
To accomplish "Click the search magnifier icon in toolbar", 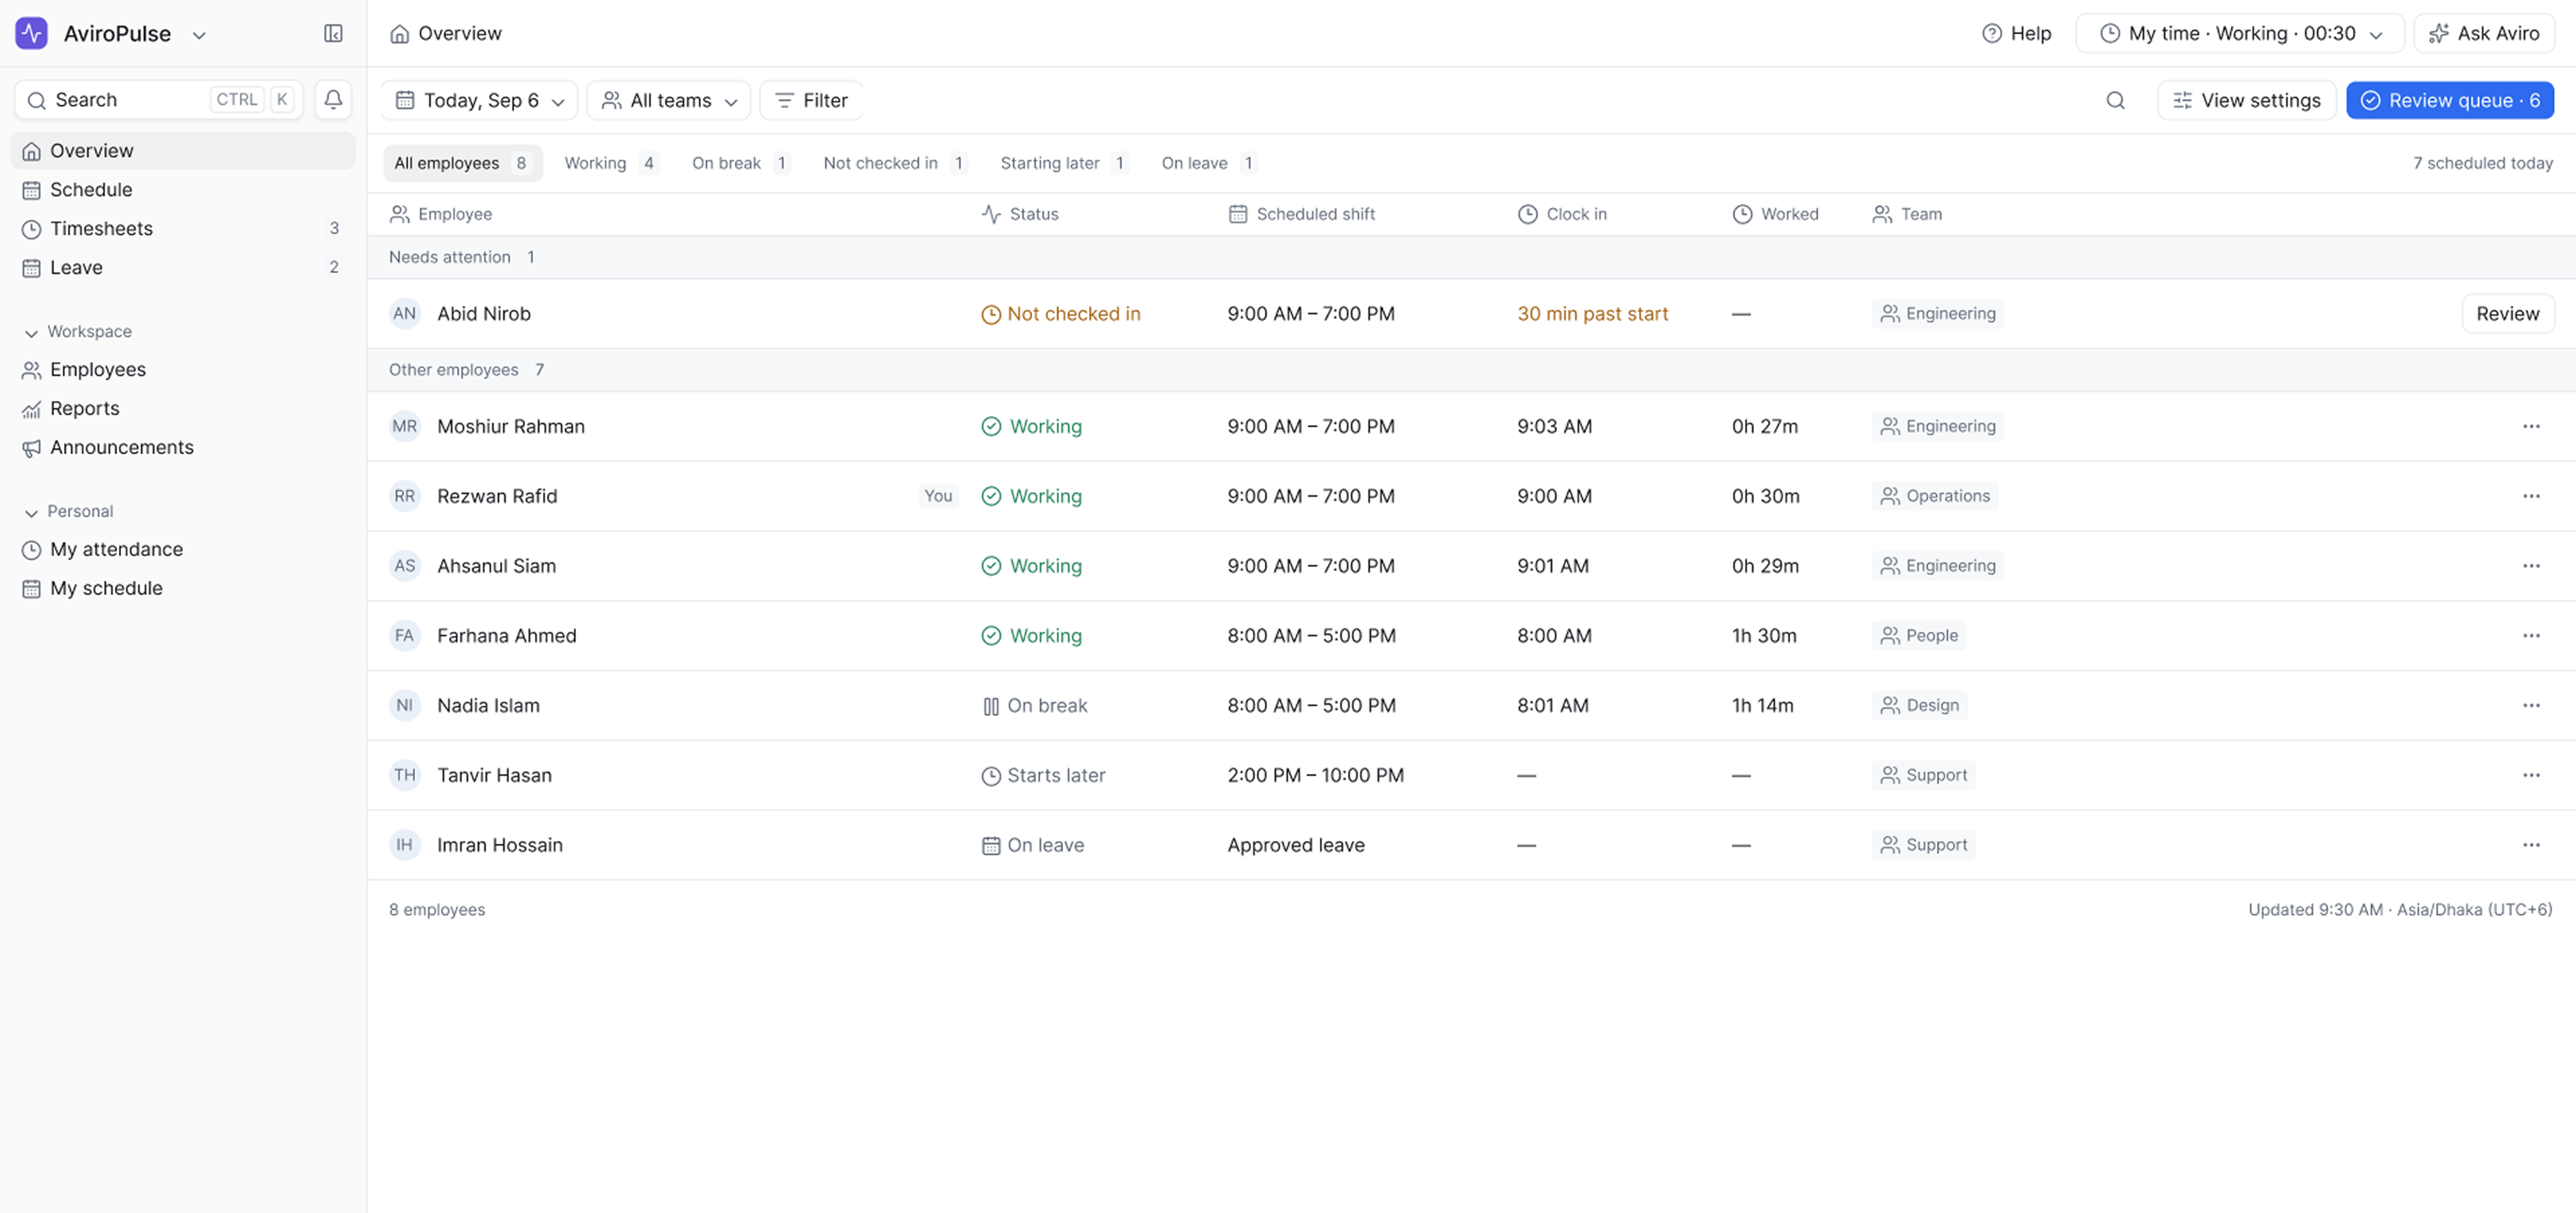I will pos(2115,100).
